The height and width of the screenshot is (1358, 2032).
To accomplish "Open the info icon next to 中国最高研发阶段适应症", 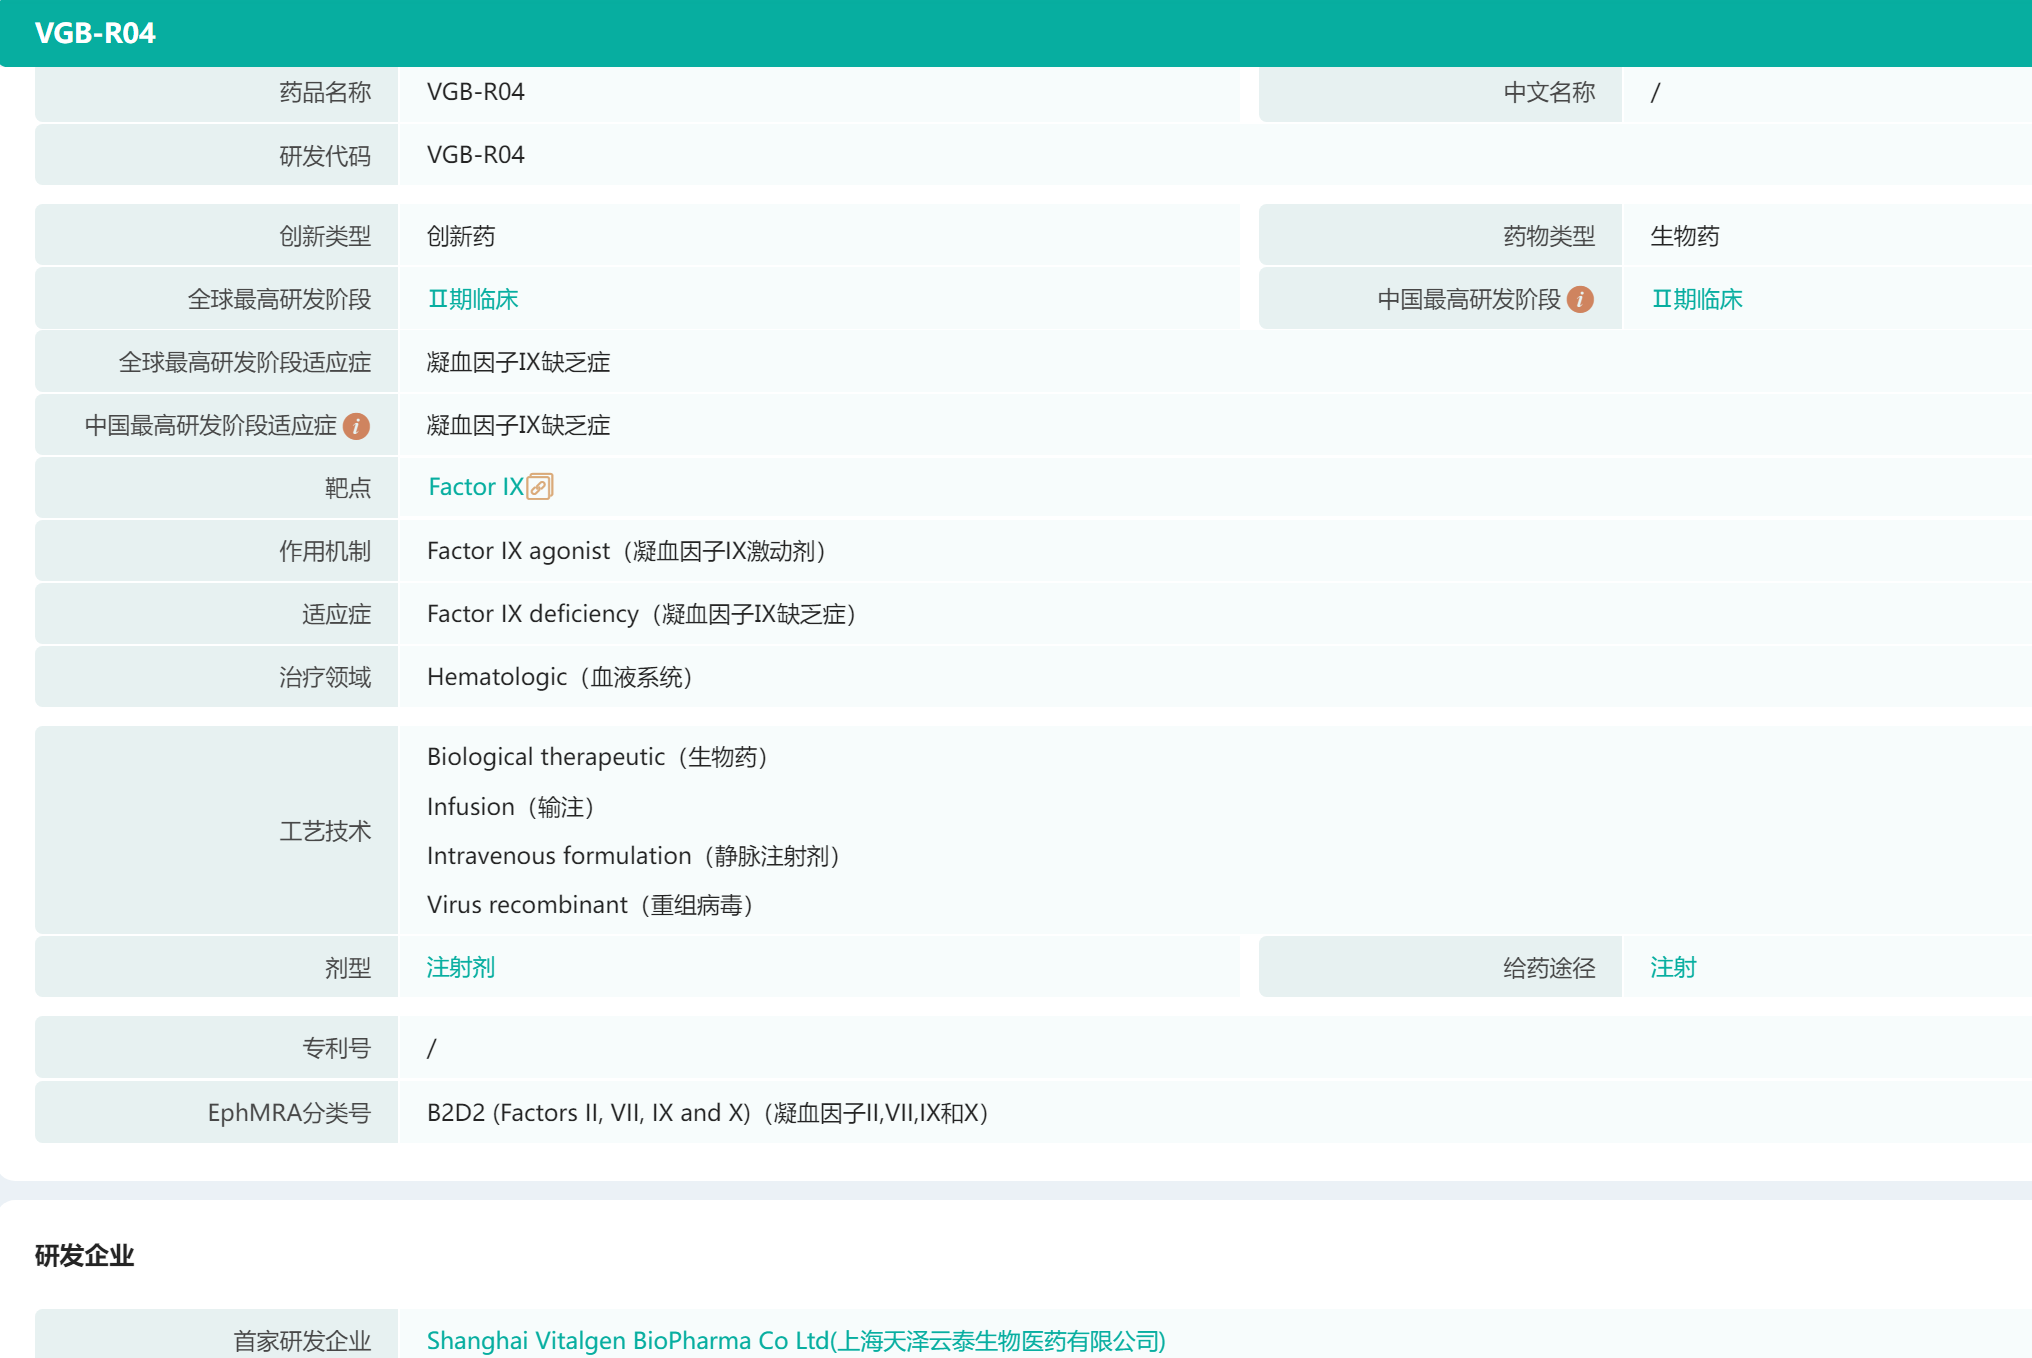I will pyautogui.click(x=357, y=424).
